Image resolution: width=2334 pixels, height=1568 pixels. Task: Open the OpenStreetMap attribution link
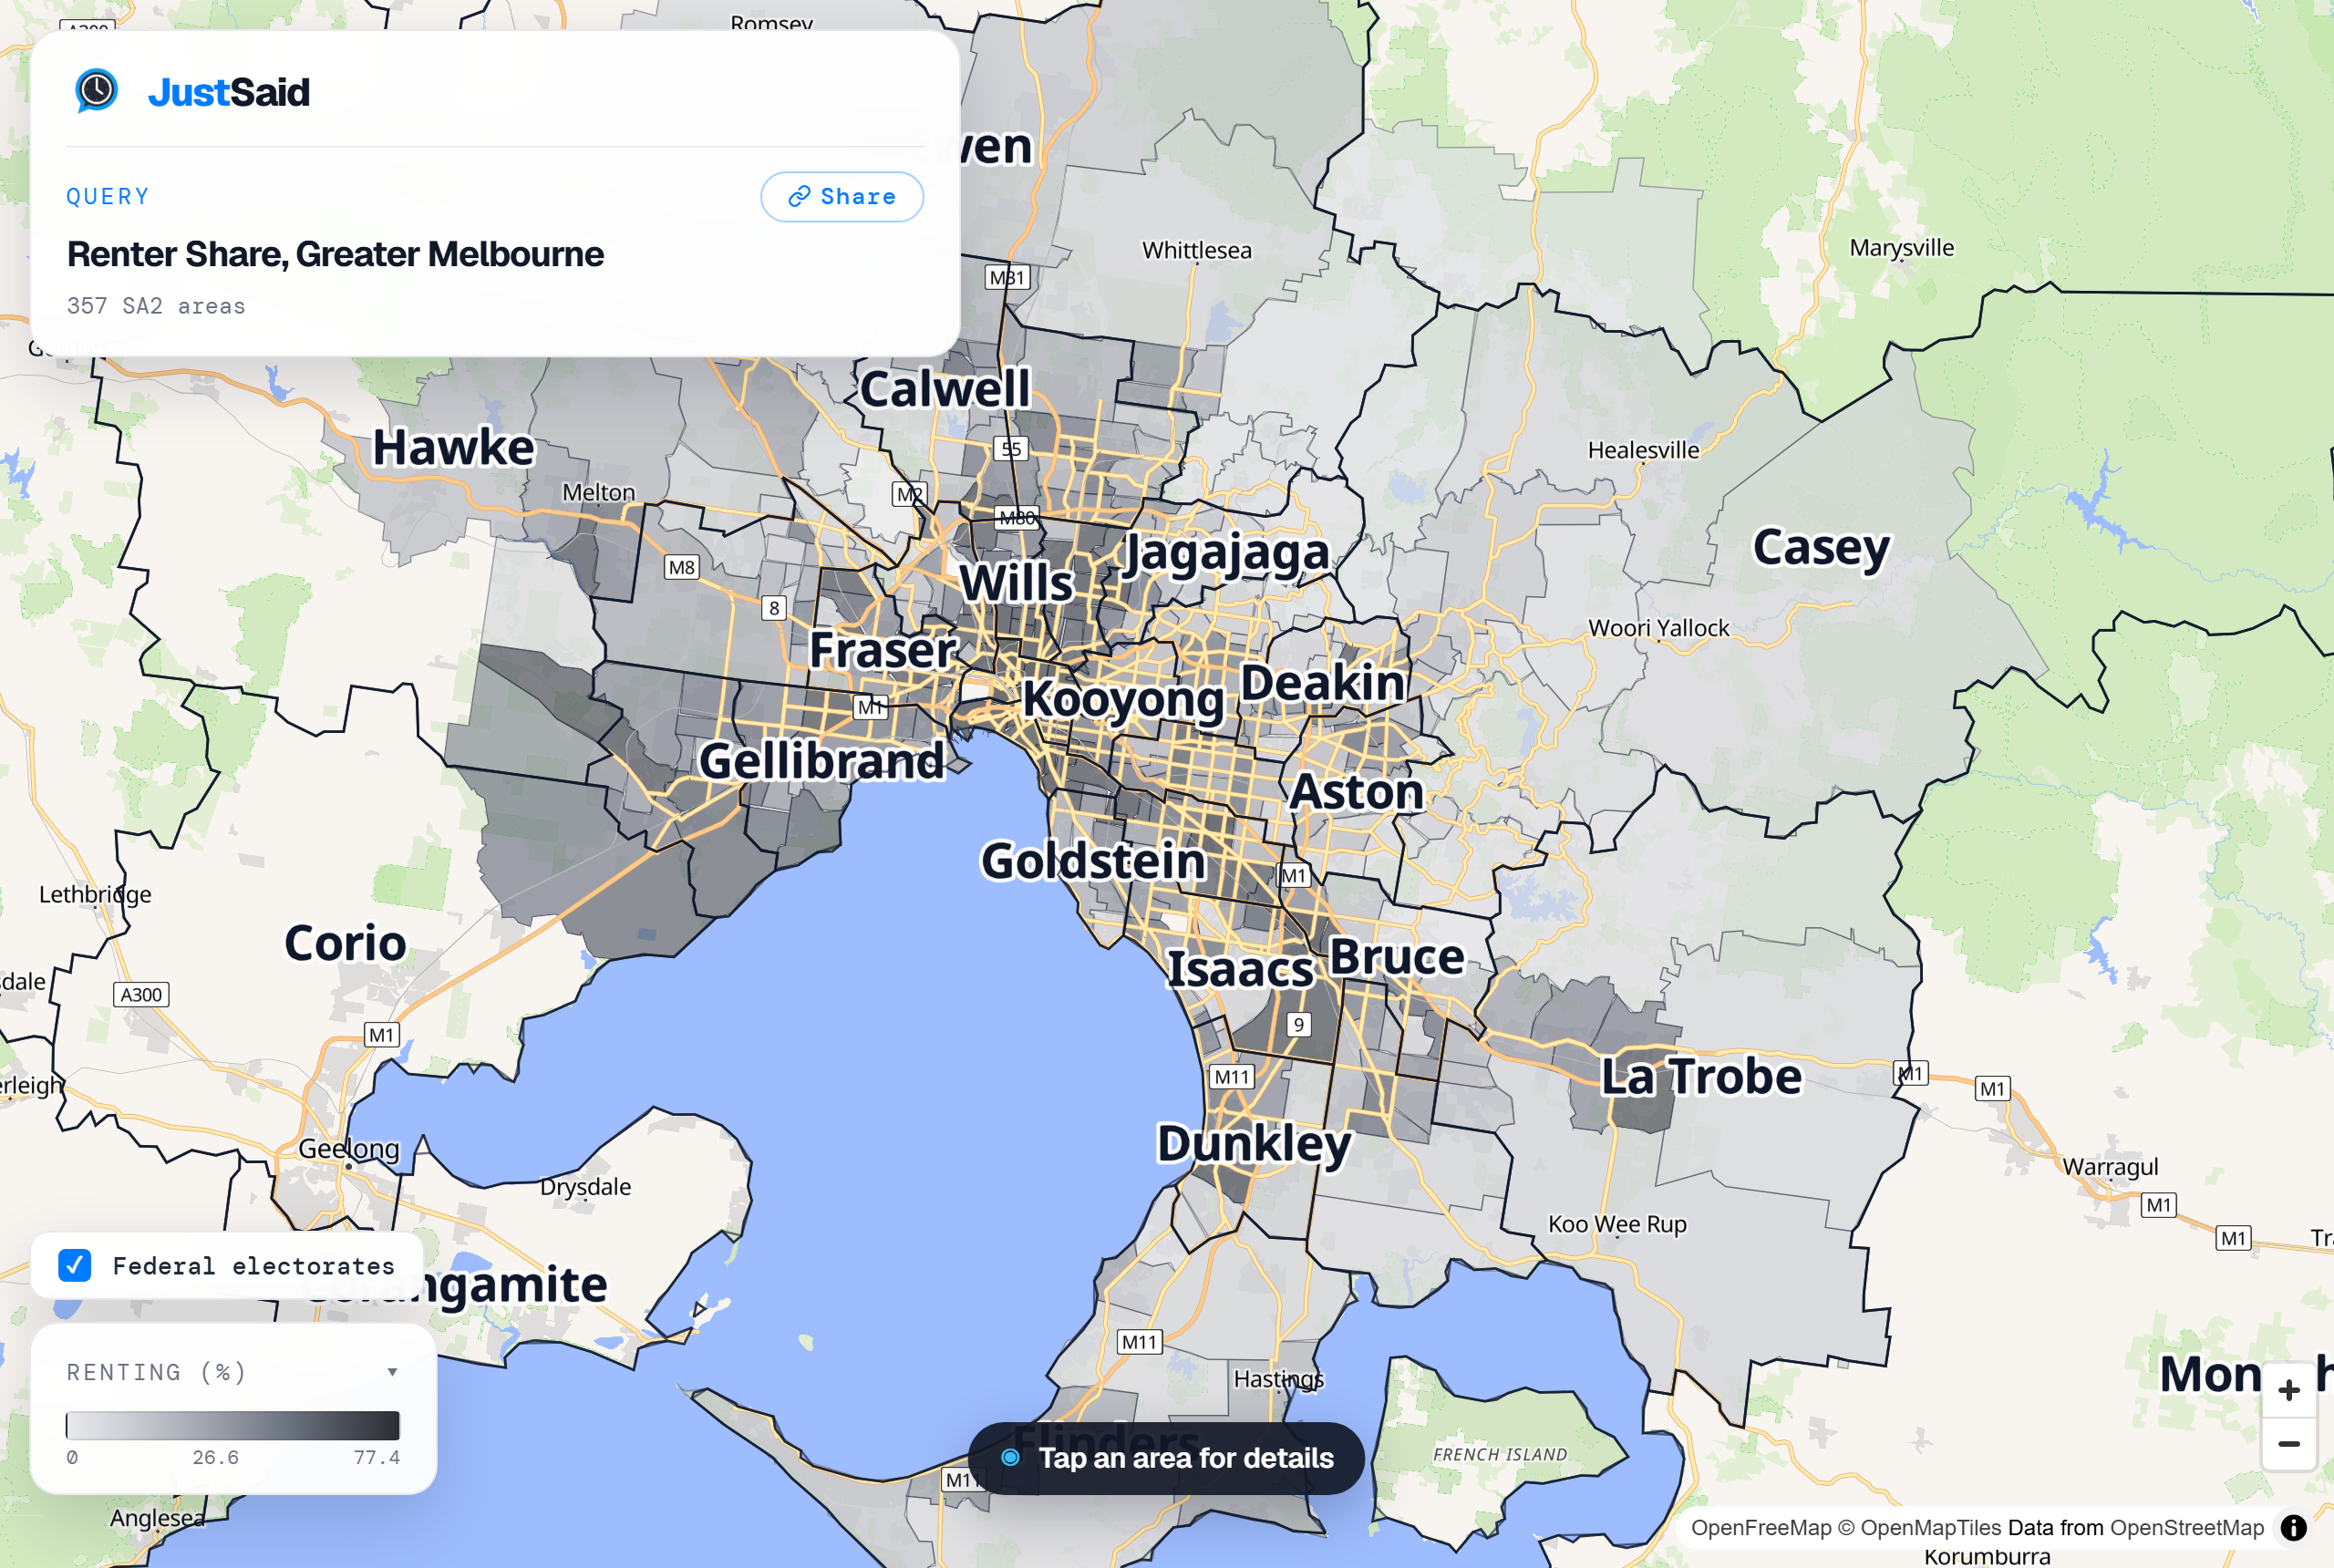click(2187, 1527)
